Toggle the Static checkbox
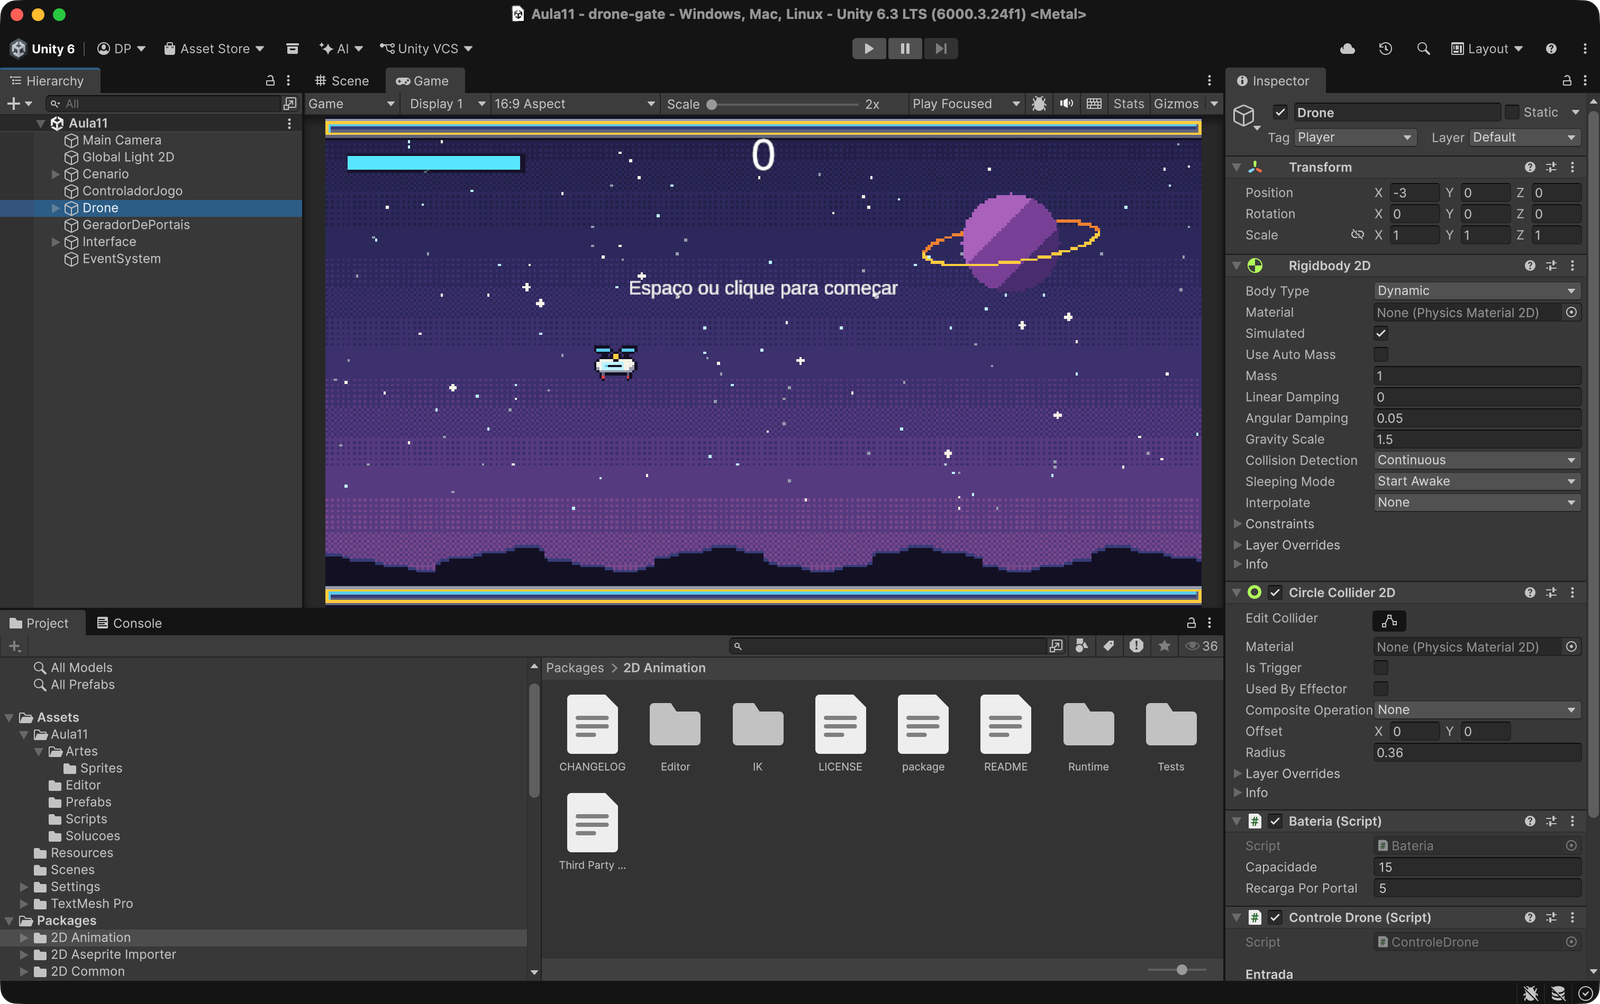The width and height of the screenshot is (1600, 1004). [x=1512, y=112]
